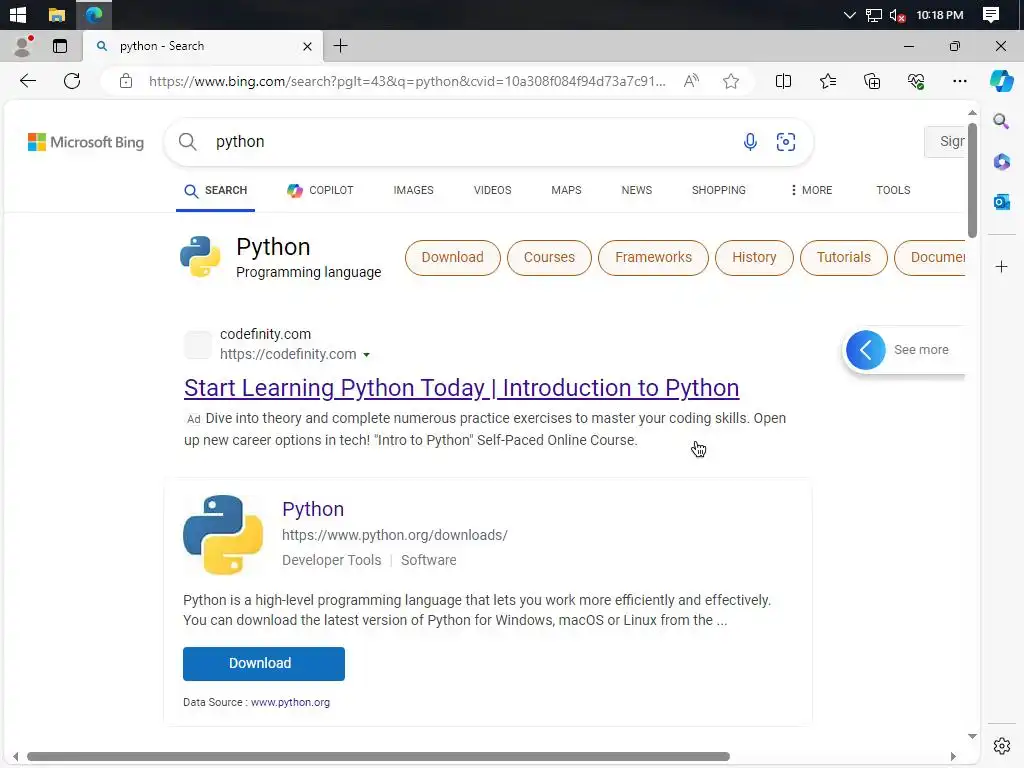Switch to the MAPS tab
The image size is (1024, 768).
point(566,190)
